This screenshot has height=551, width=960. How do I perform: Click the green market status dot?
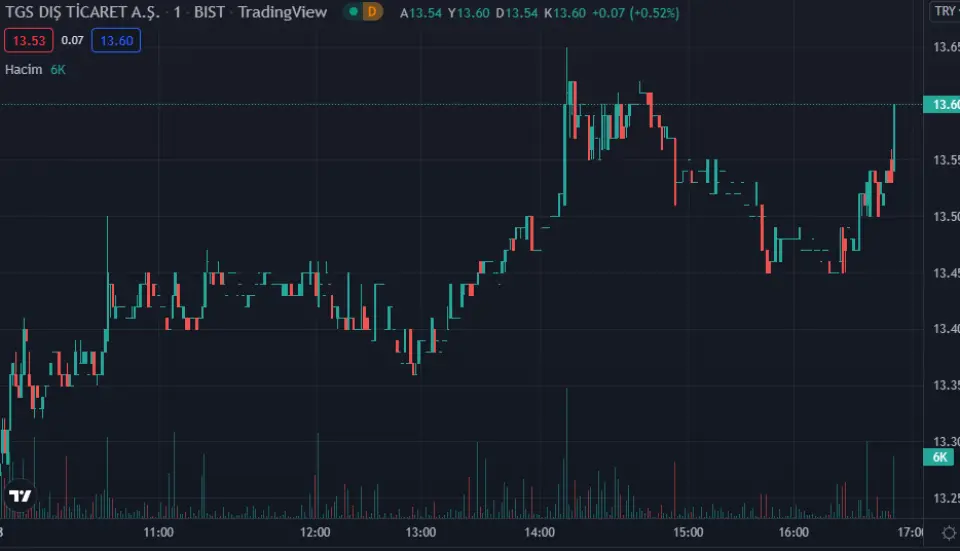[x=352, y=13]
